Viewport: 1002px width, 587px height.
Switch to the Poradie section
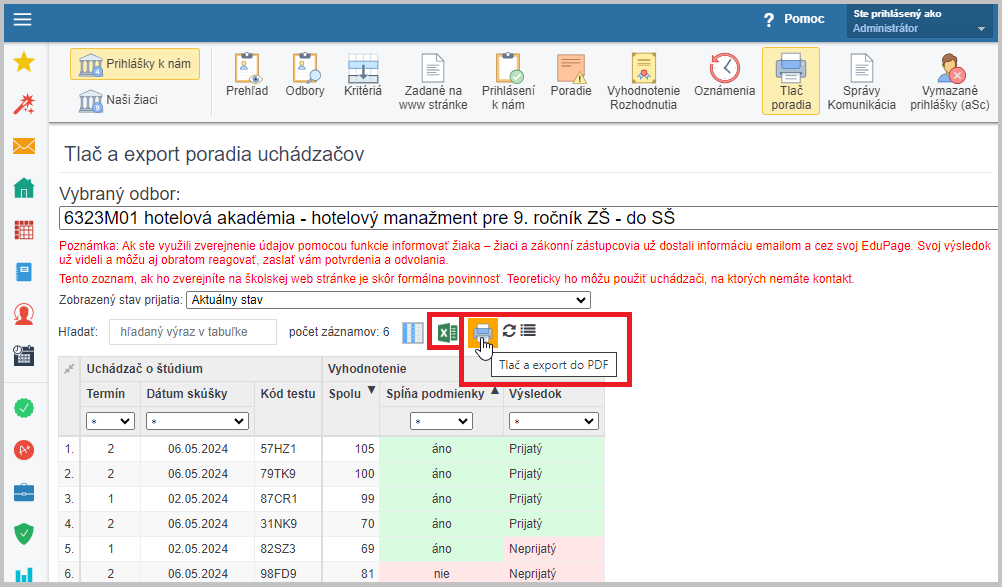571,75
